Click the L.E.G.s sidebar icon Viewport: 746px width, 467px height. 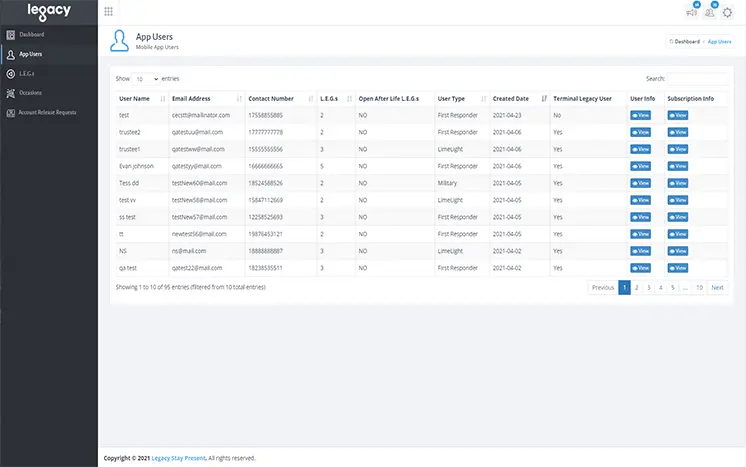tap(10, 73)
